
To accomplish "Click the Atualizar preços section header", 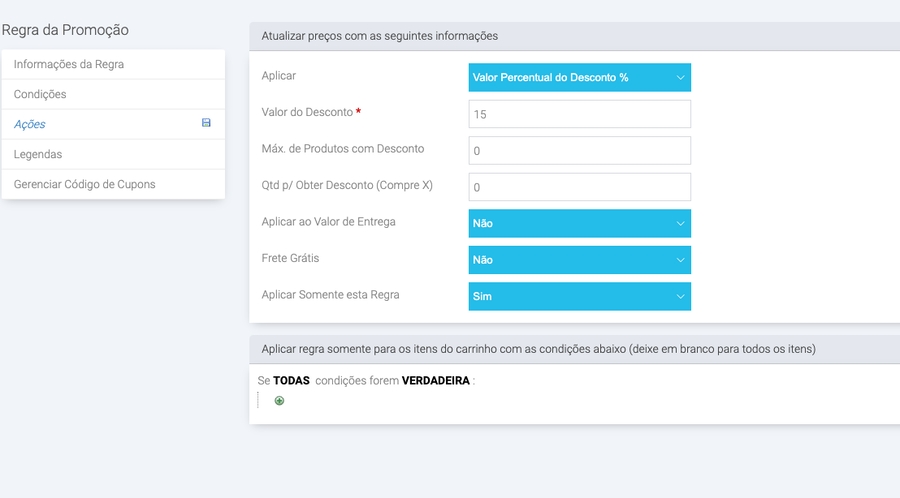I will (x=380, y=36).
